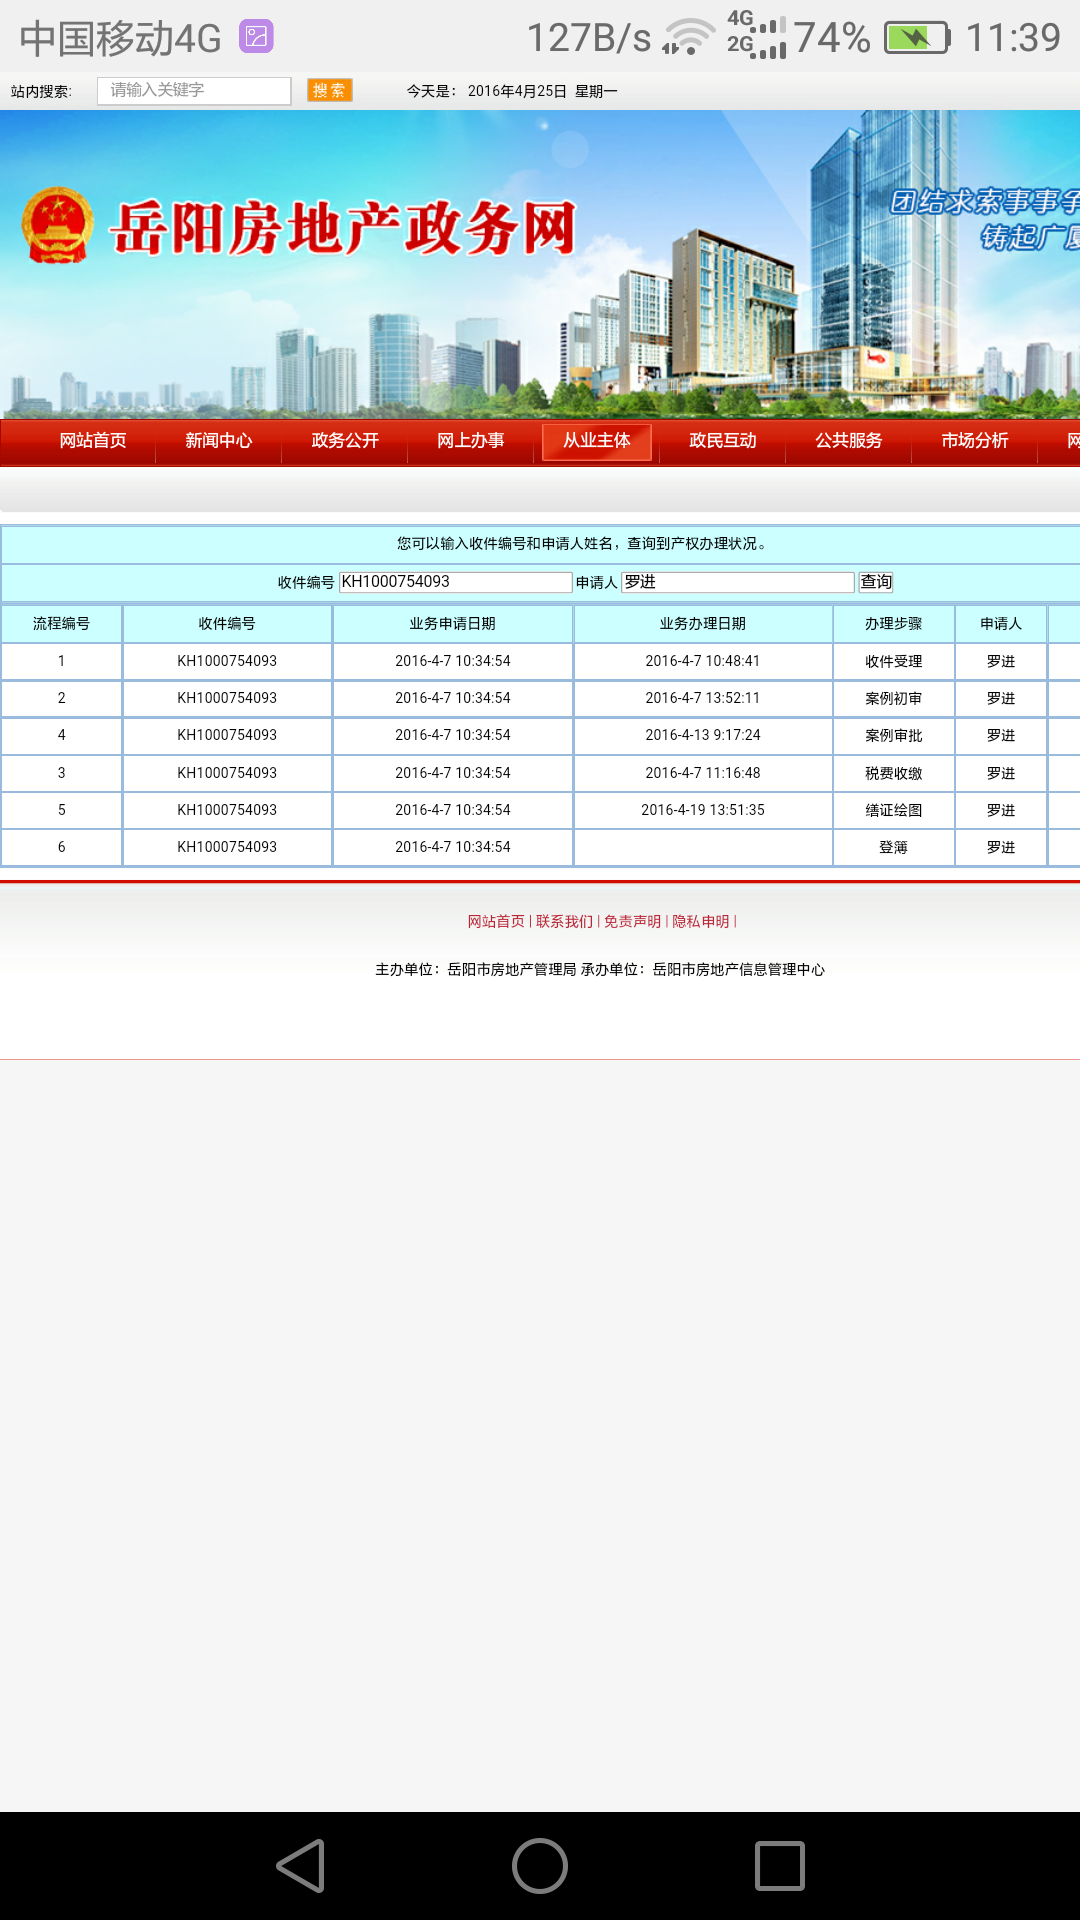Tap the Android back navigation button

click(x=301, y=1866)
